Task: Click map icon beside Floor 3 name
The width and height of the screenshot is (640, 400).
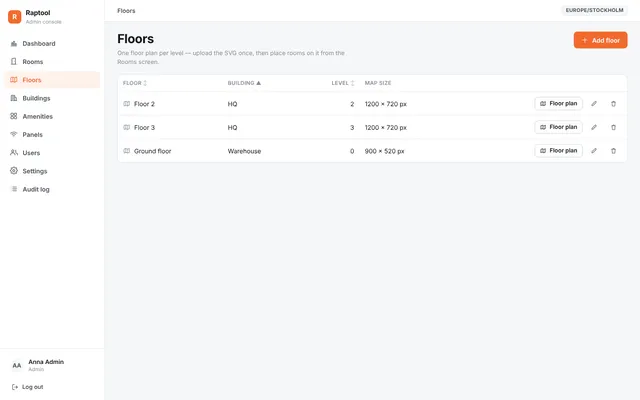Action: click(127, 127)
